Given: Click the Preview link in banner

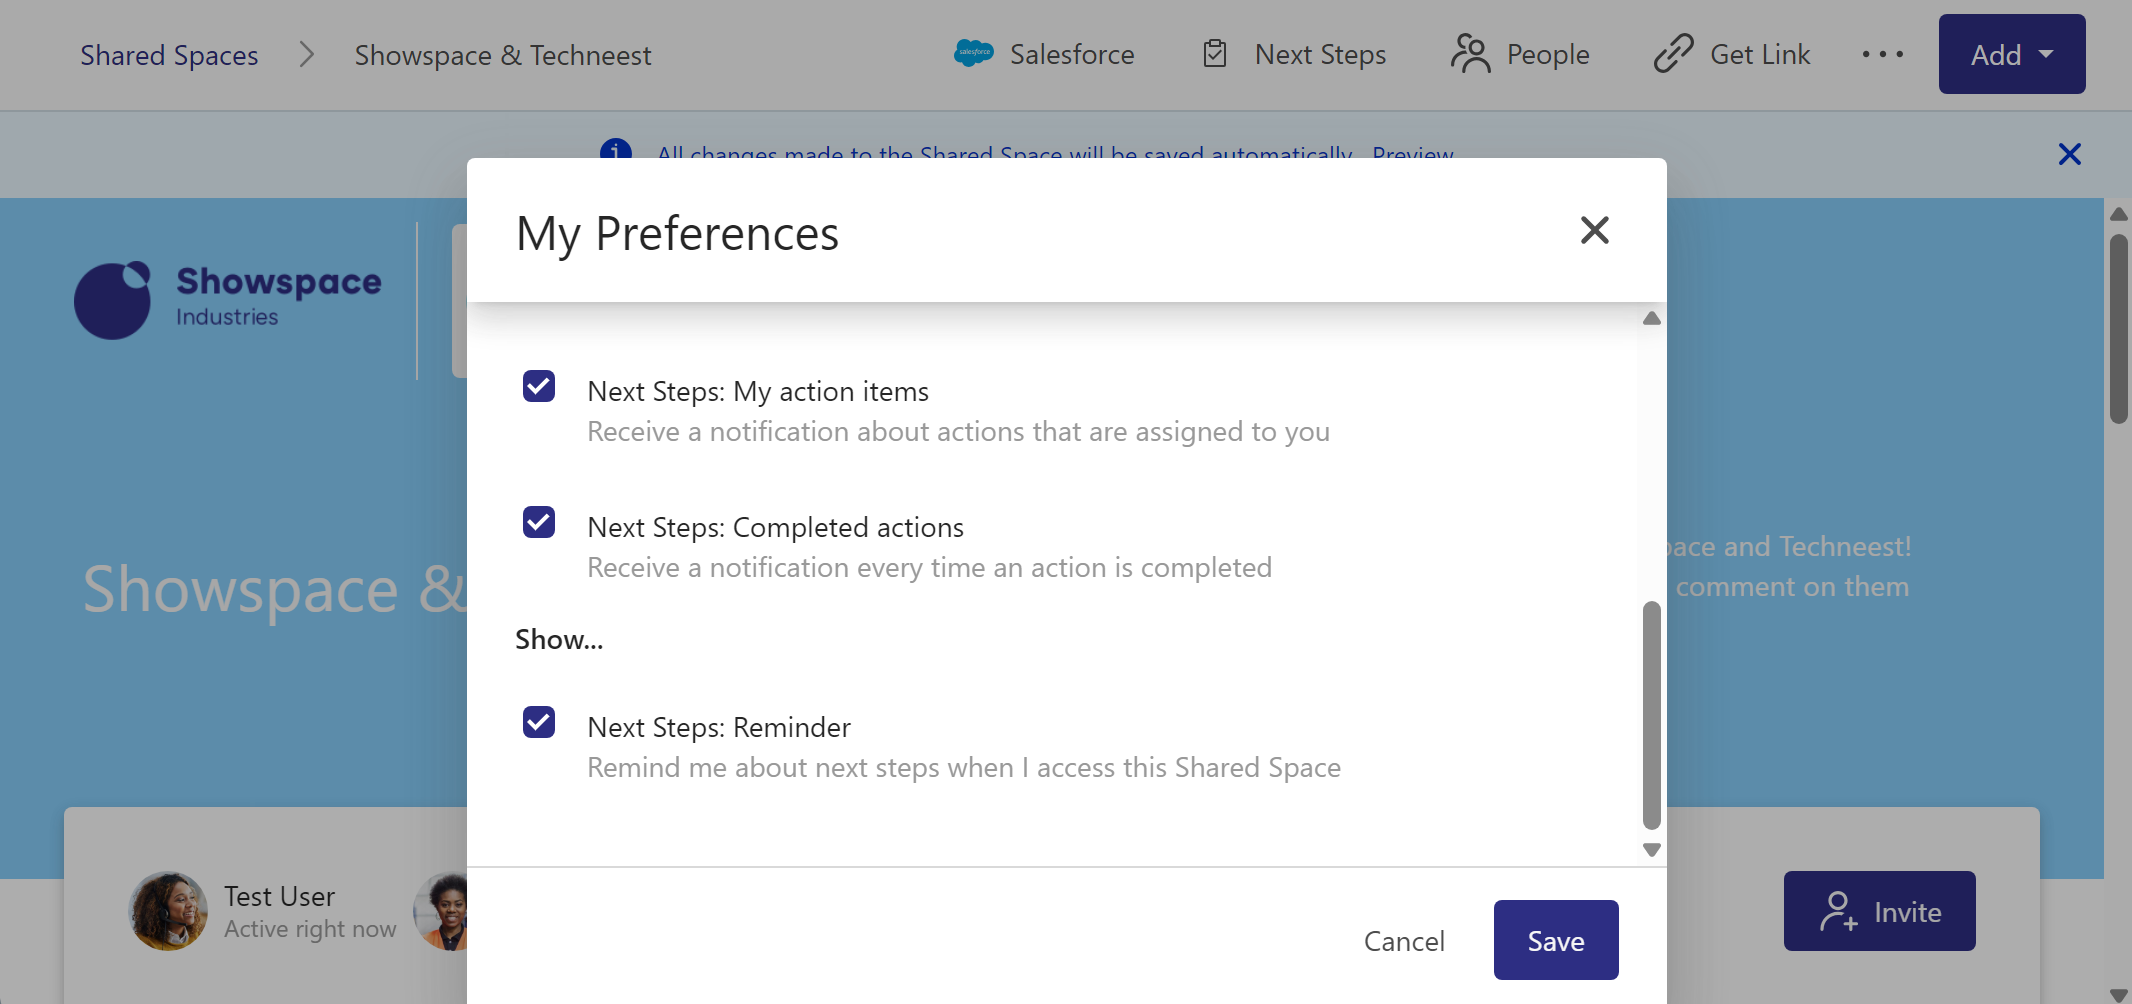Looking at the screenshot, I should tap(1413, 153).
